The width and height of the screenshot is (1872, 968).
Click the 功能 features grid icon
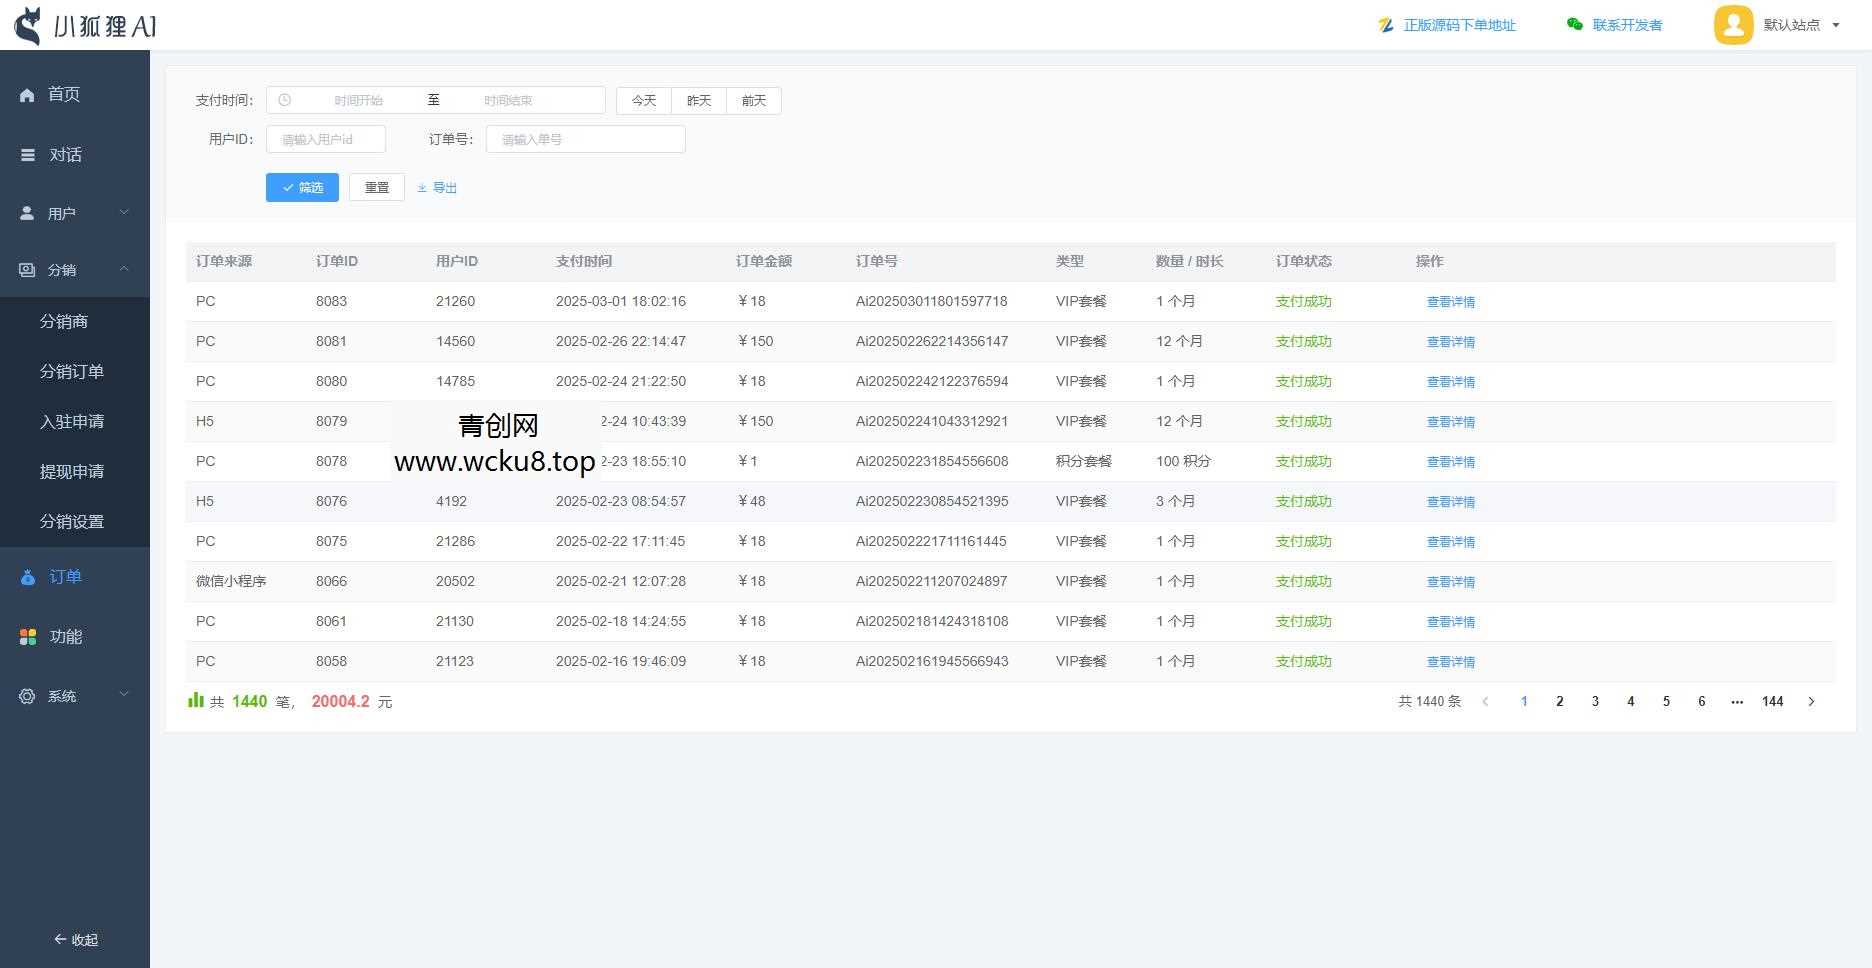26,636
